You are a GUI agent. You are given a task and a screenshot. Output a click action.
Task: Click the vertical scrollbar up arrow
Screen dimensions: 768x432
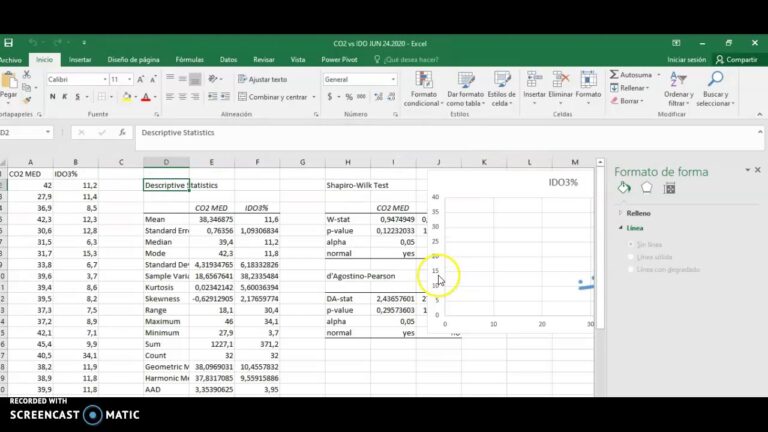pyautogui.click(x=600, y=162)
